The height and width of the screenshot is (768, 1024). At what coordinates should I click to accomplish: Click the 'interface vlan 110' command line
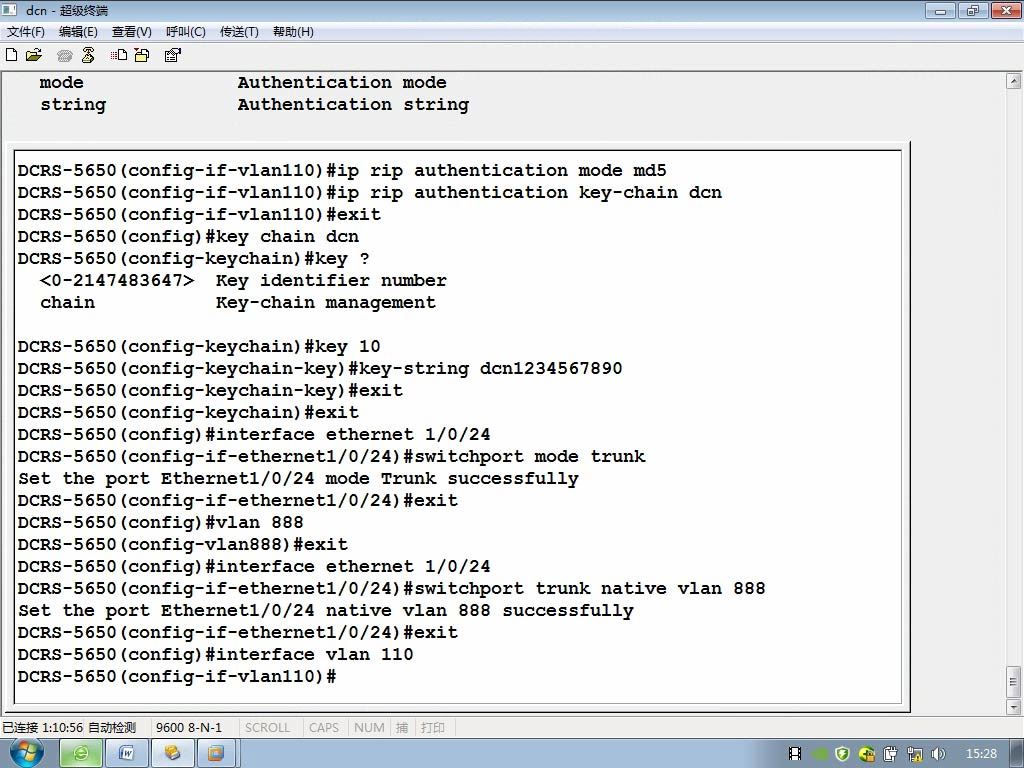point(216,654)
